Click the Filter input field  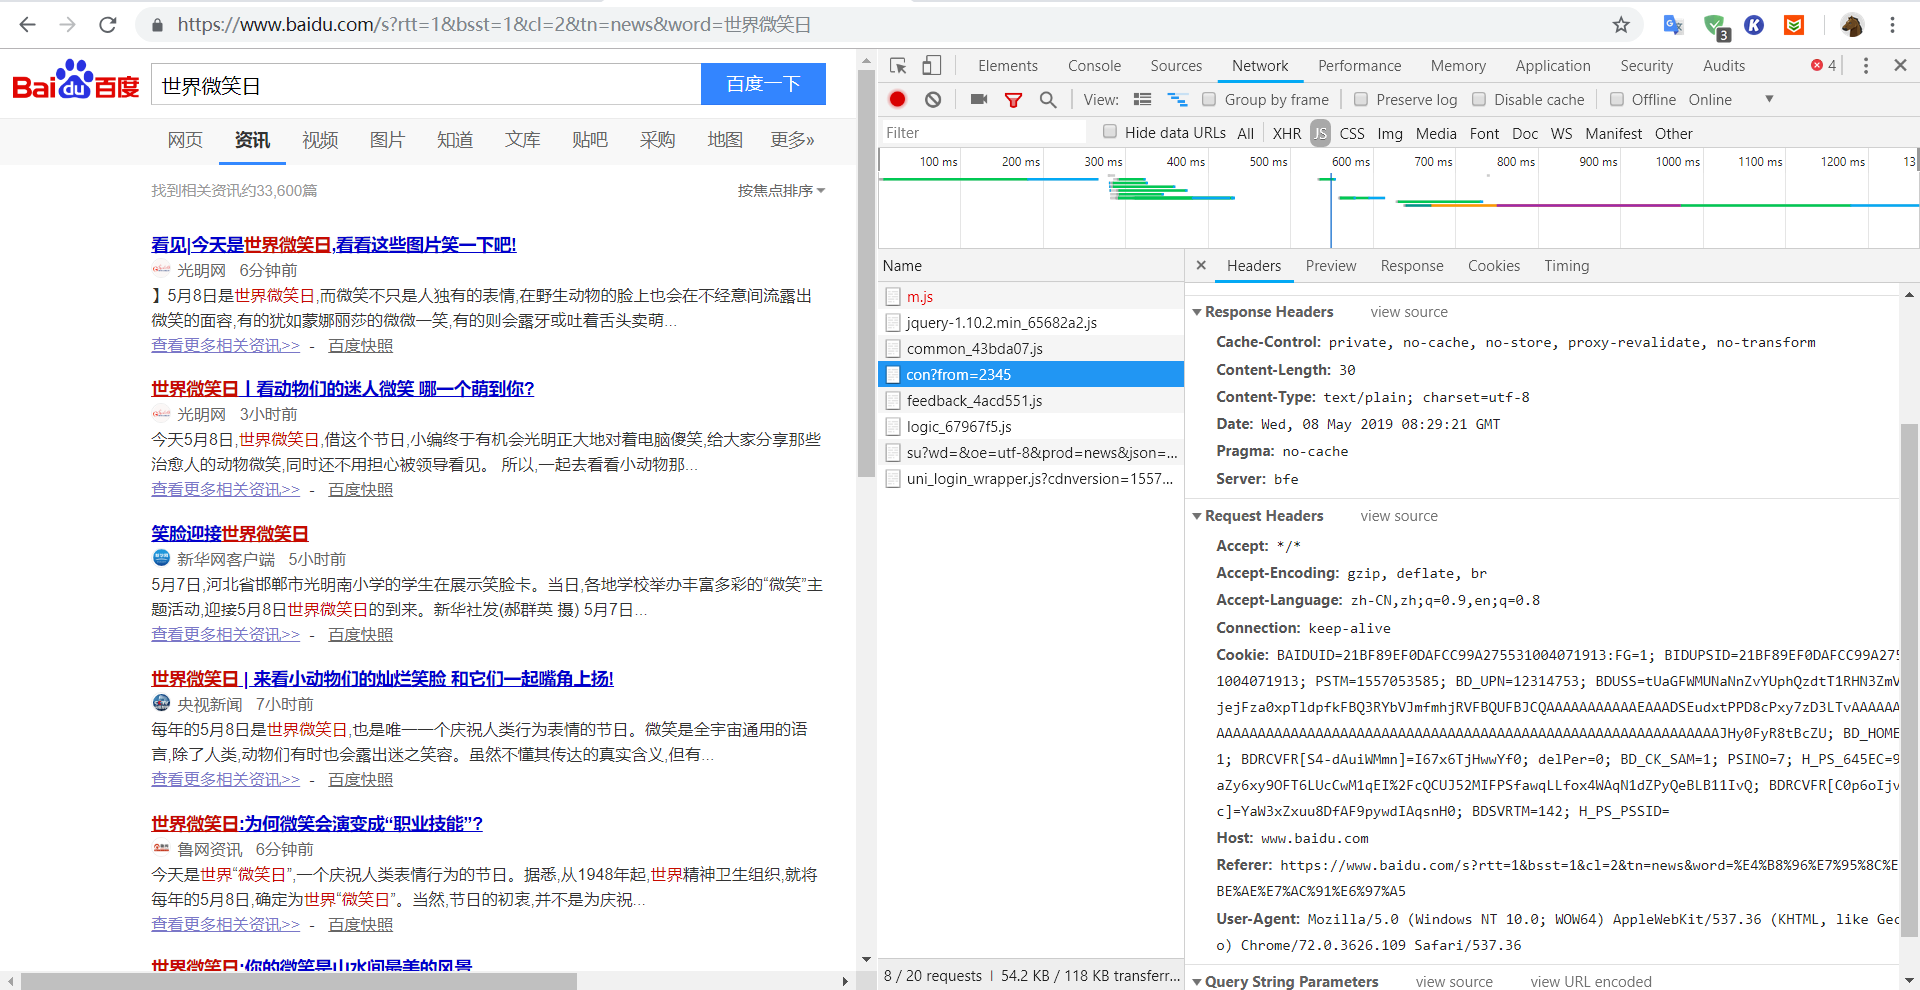(x=983, y=132)
